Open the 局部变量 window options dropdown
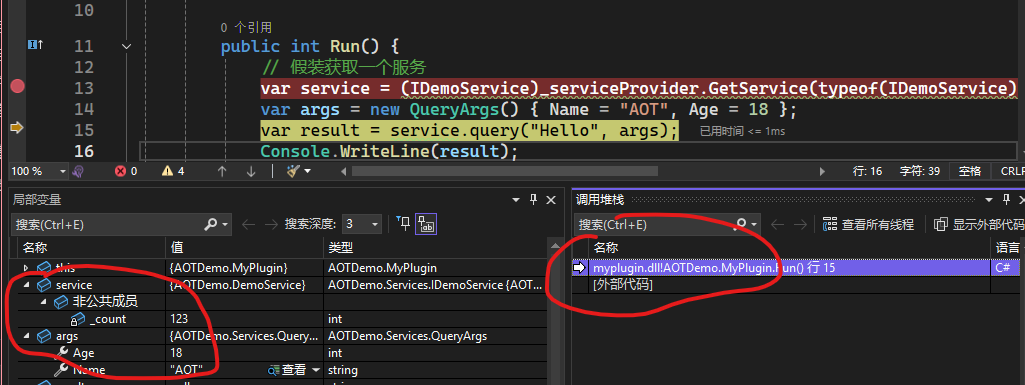 pos(516,199)
